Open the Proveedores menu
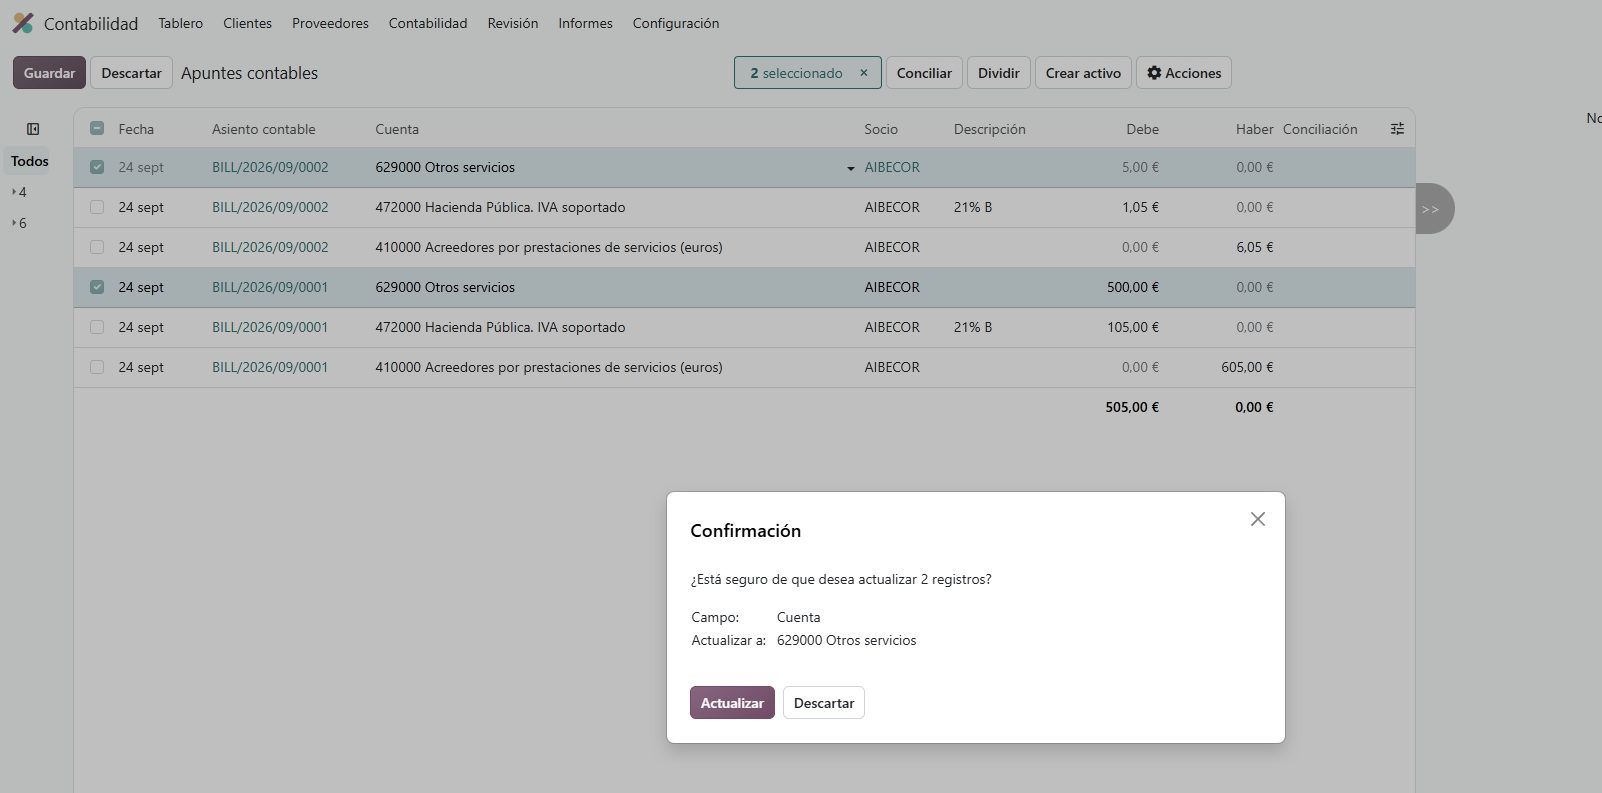The width and height of the screenshot is (1602, 793). 330,23
